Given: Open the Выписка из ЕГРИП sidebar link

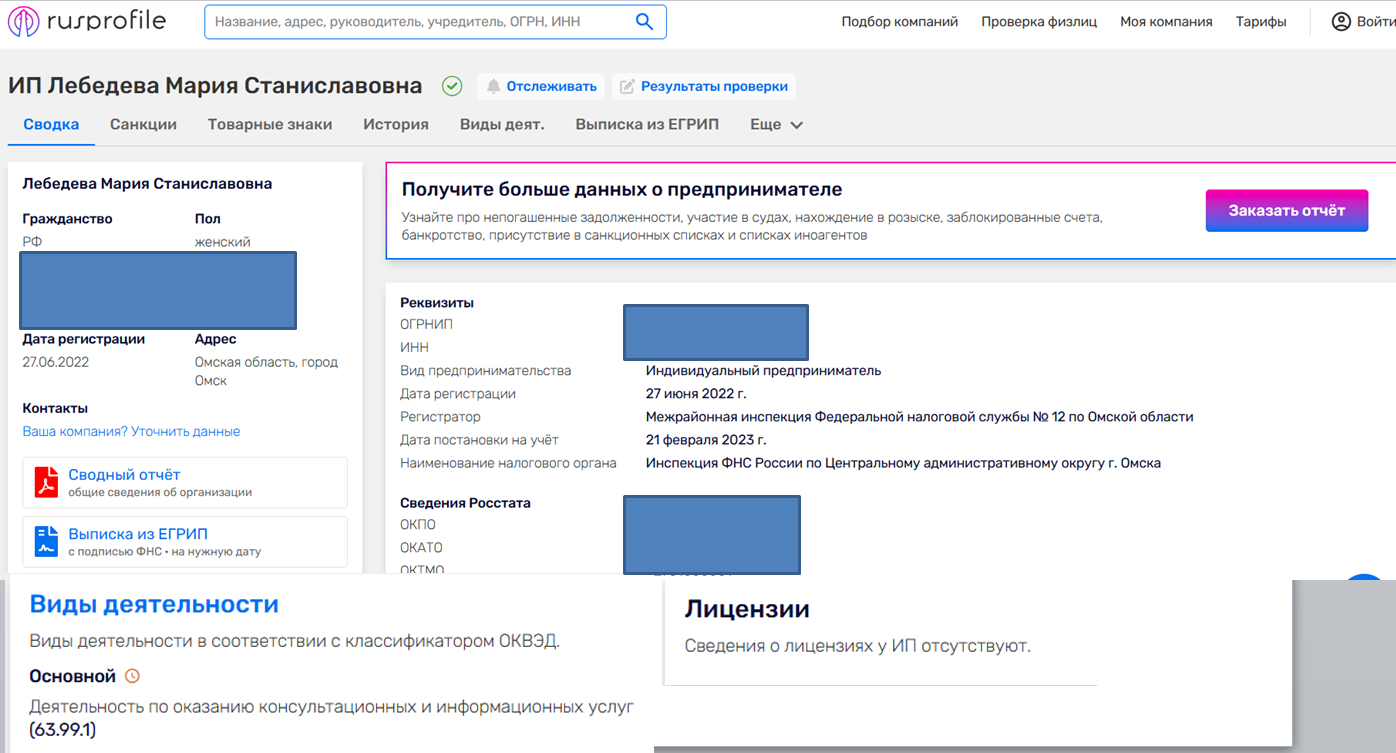Looking at the screenshot, I should [x=138, y=534].
